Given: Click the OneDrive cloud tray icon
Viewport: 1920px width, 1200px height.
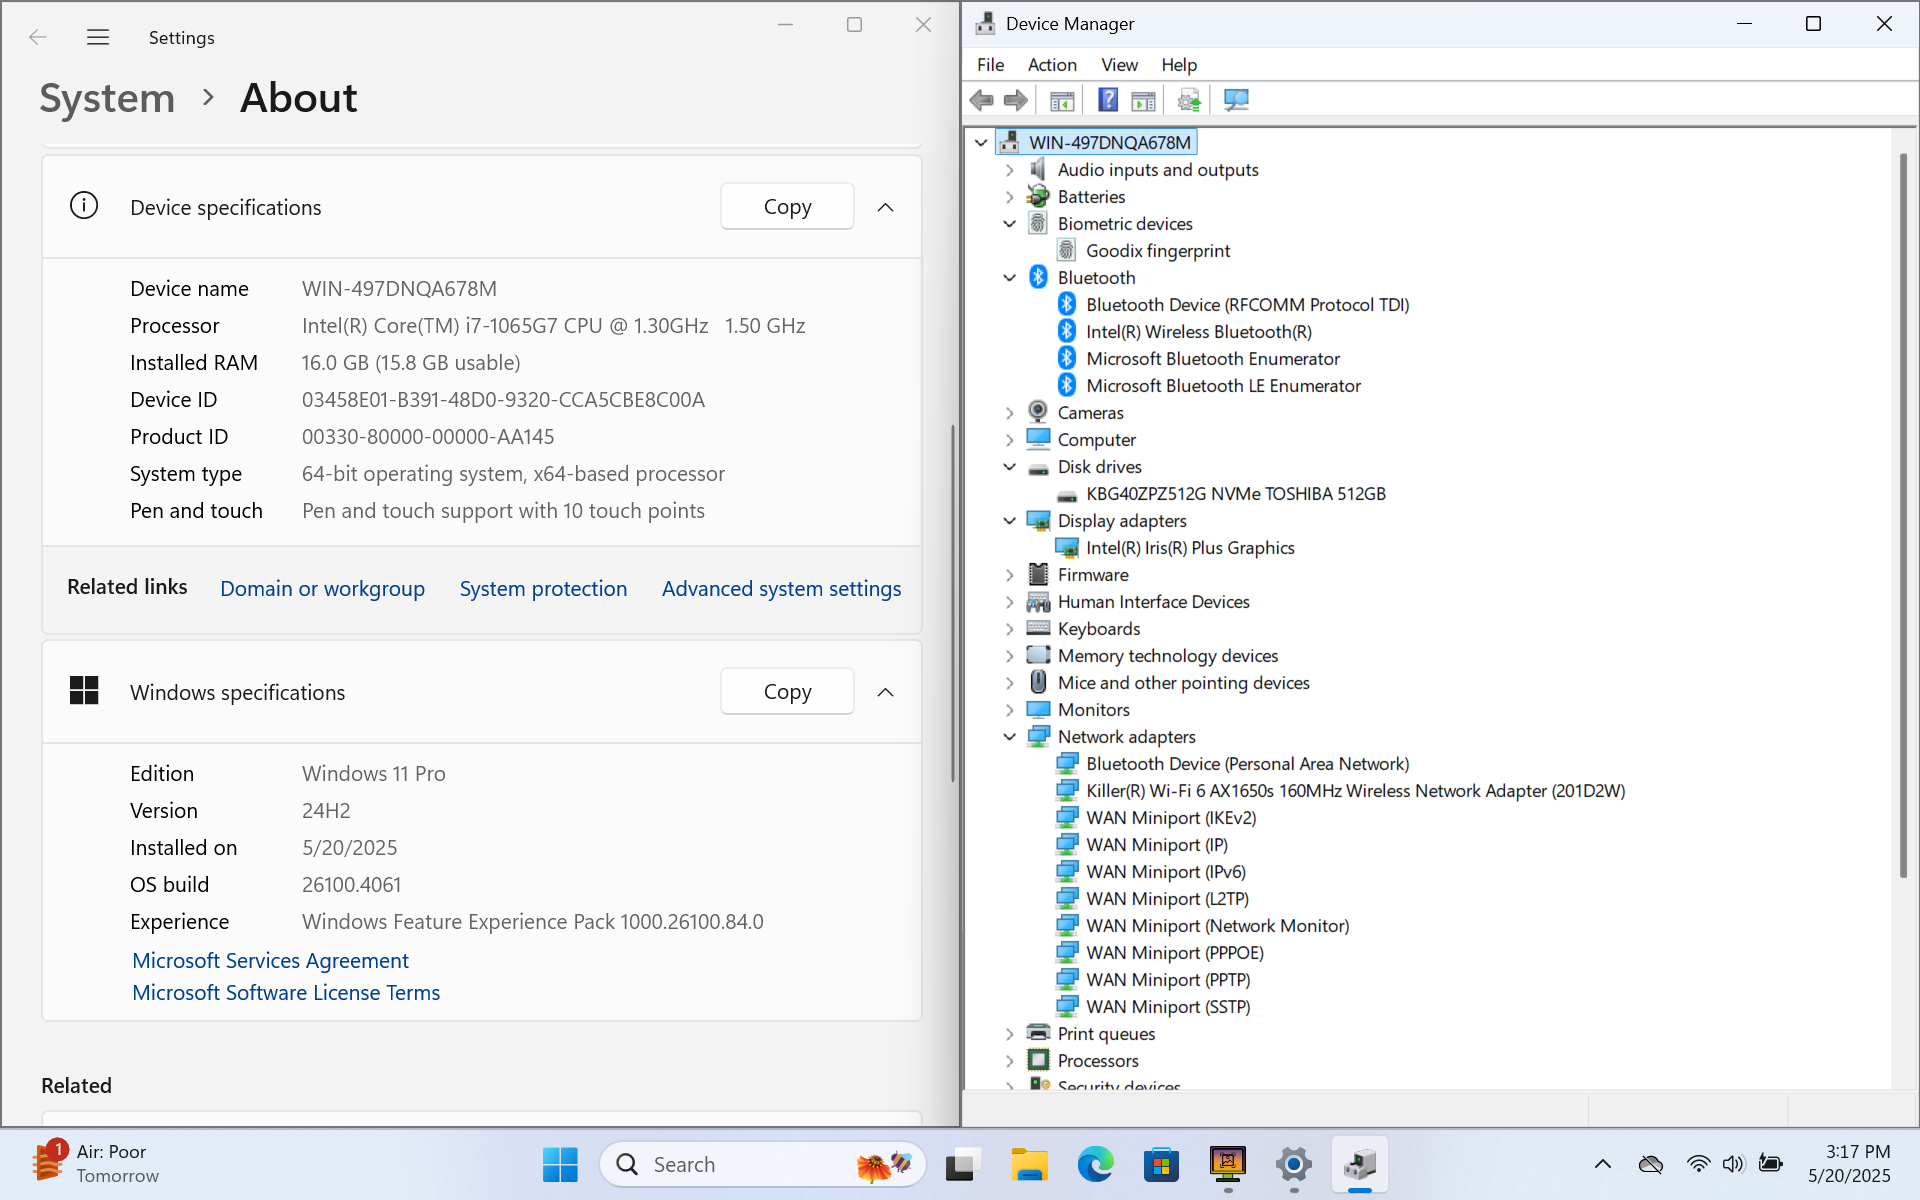Looking at the screenshot, I should point(1650,1164).
